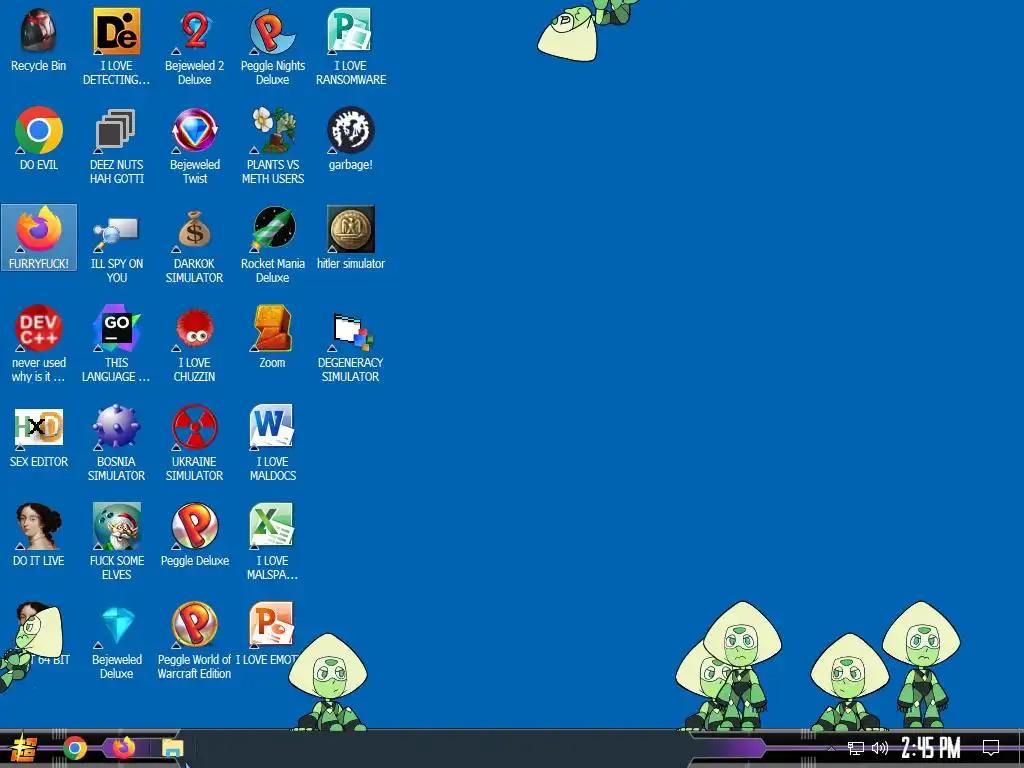Open the Start menu button on taskbar
Viewport: 1024px width, 768px height.
point(22,748)
